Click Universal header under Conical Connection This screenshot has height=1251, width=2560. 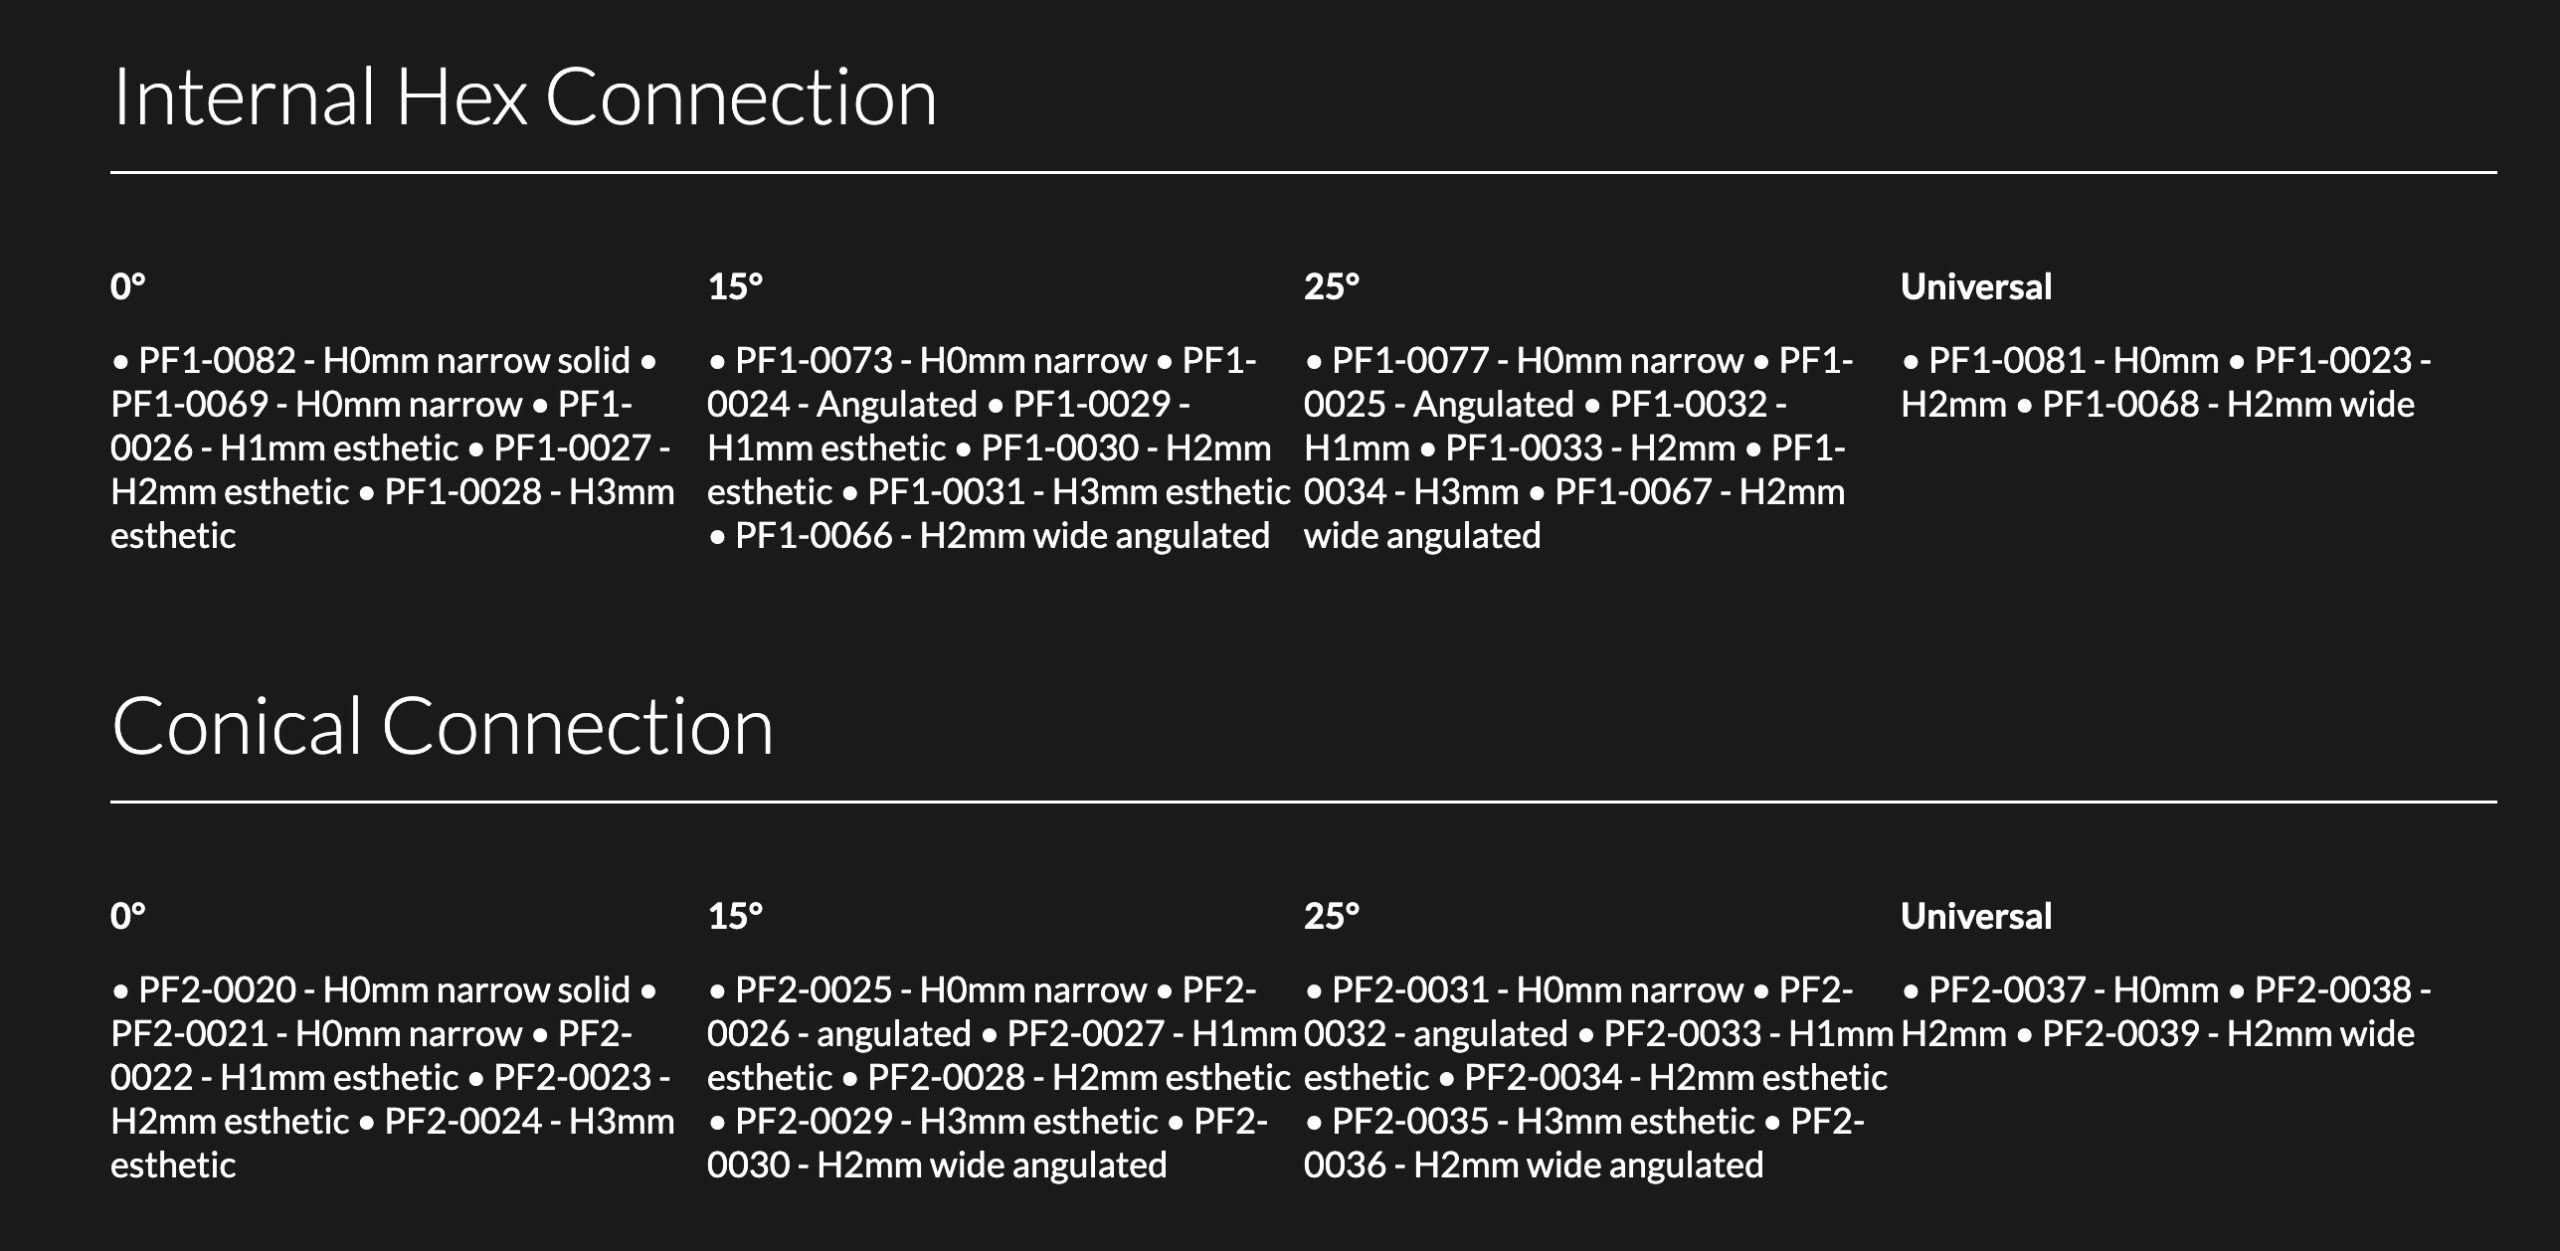[x=1975, y=916]
